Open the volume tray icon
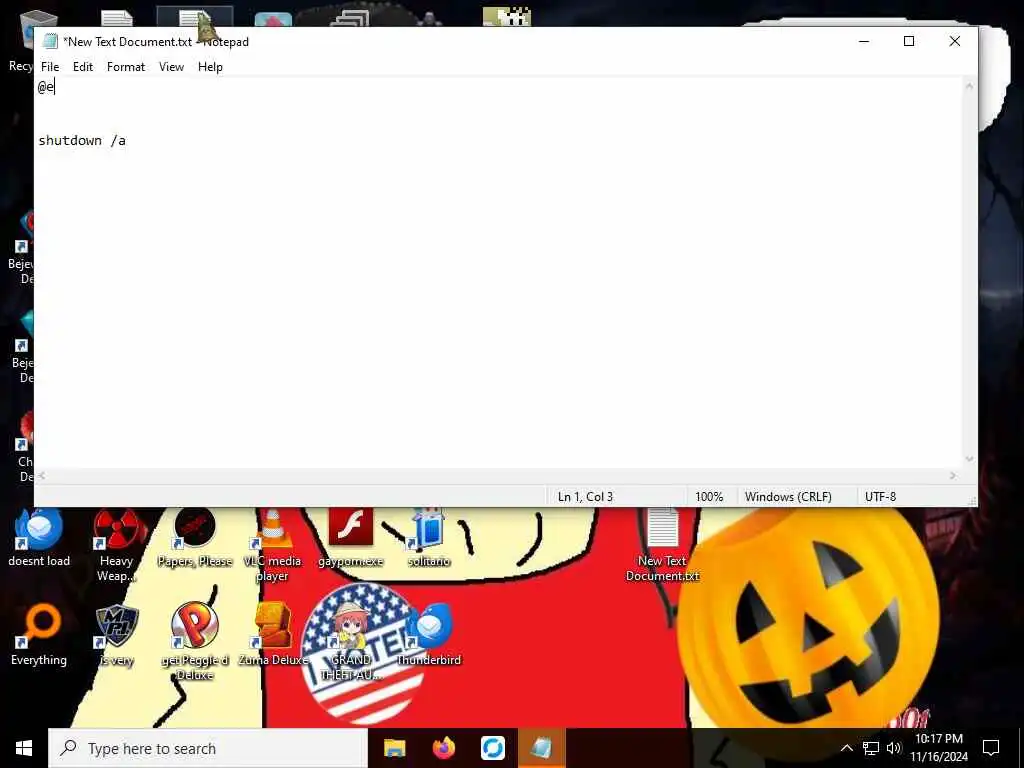1024x768 pixels. [893, 748]
